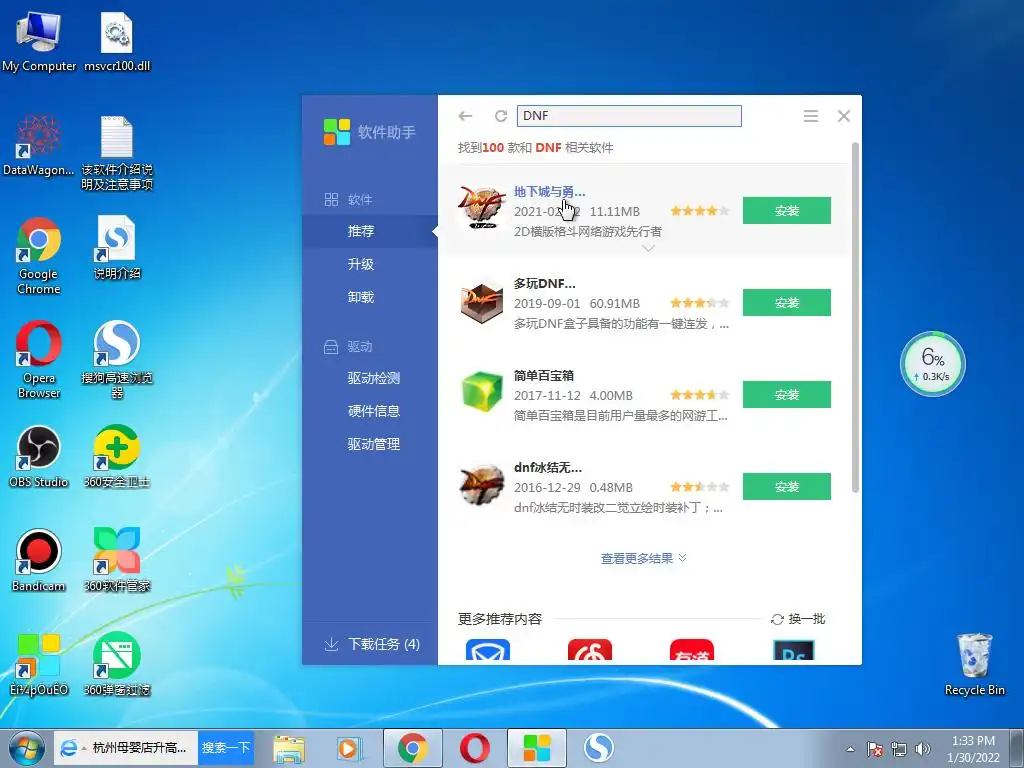Click the 6% speed floating widget
This screenshot has width=1024, height=768.
[x=933, y=364]
